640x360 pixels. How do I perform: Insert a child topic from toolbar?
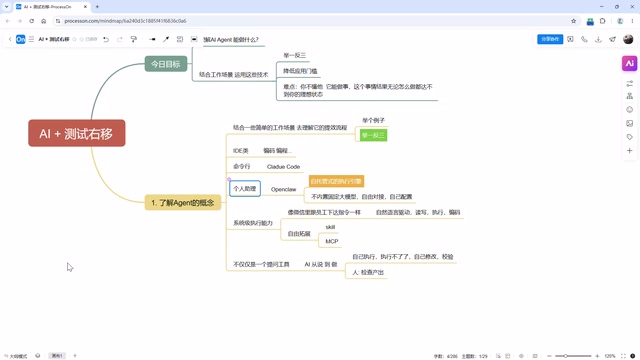[x=152, y=39]
